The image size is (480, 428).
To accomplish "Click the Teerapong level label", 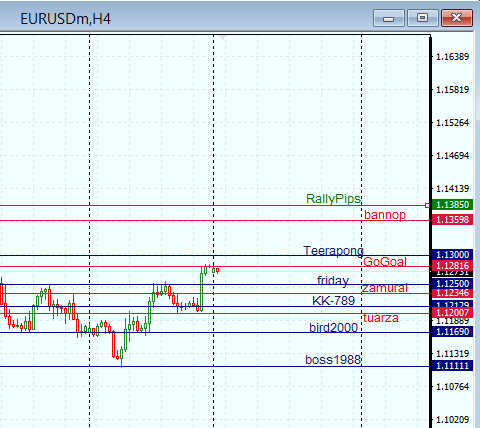I will pyautogui.click(x=333, y=251).
